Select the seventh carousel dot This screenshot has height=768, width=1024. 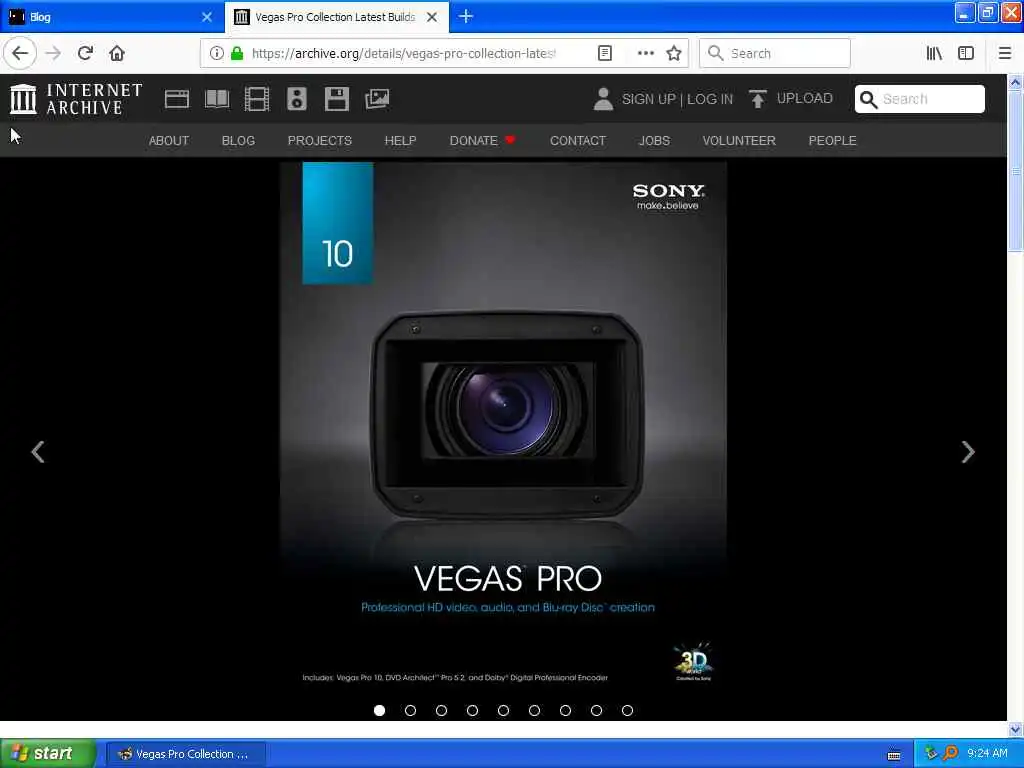click(x=566, y=711)
